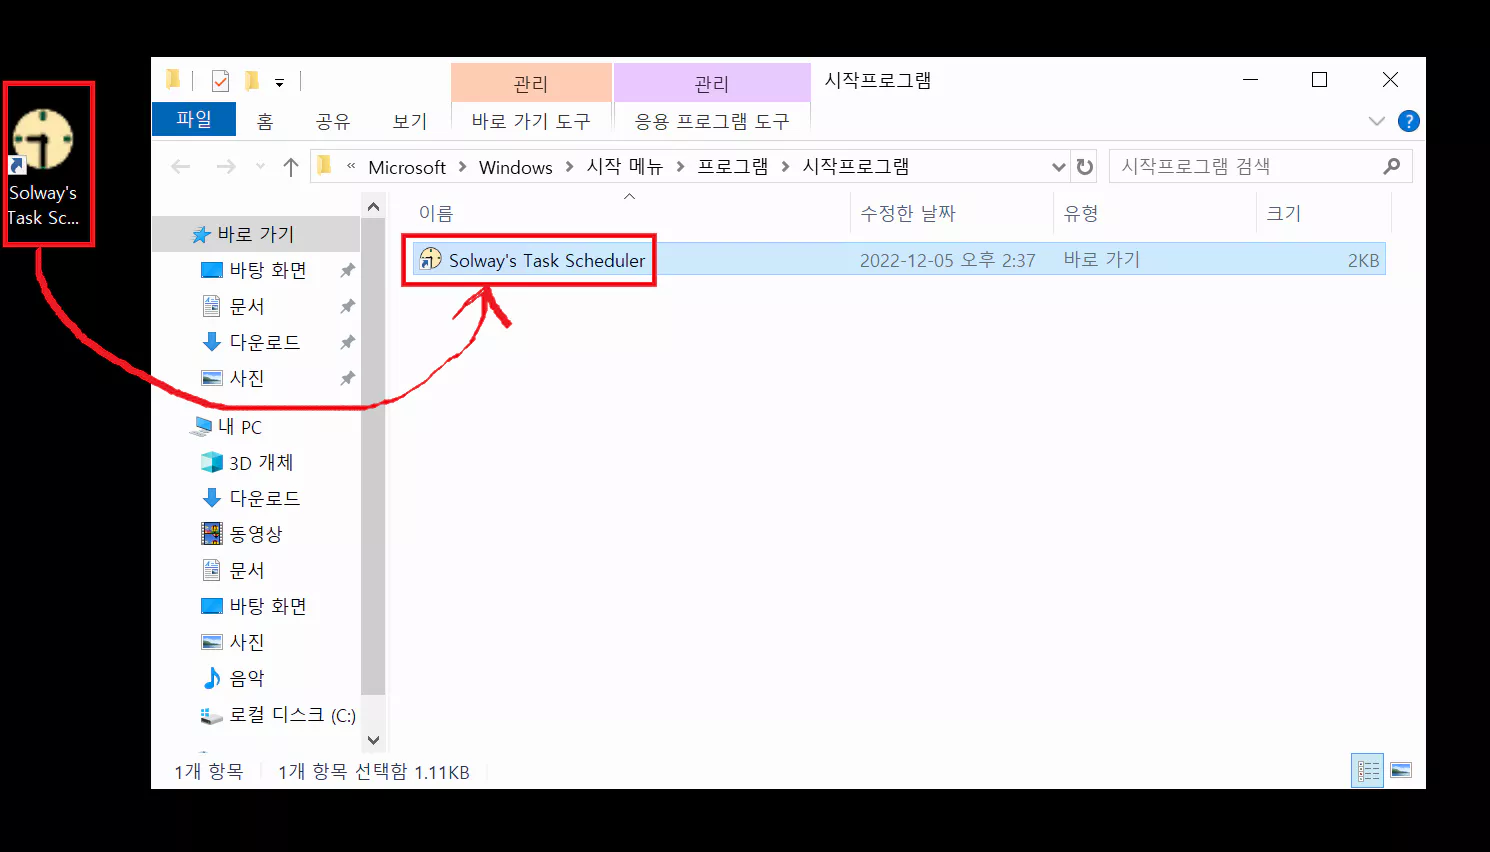Navigate to 프로그램 via breadcrumb link
Screen dimensions: 1490x852
(732, 166)
